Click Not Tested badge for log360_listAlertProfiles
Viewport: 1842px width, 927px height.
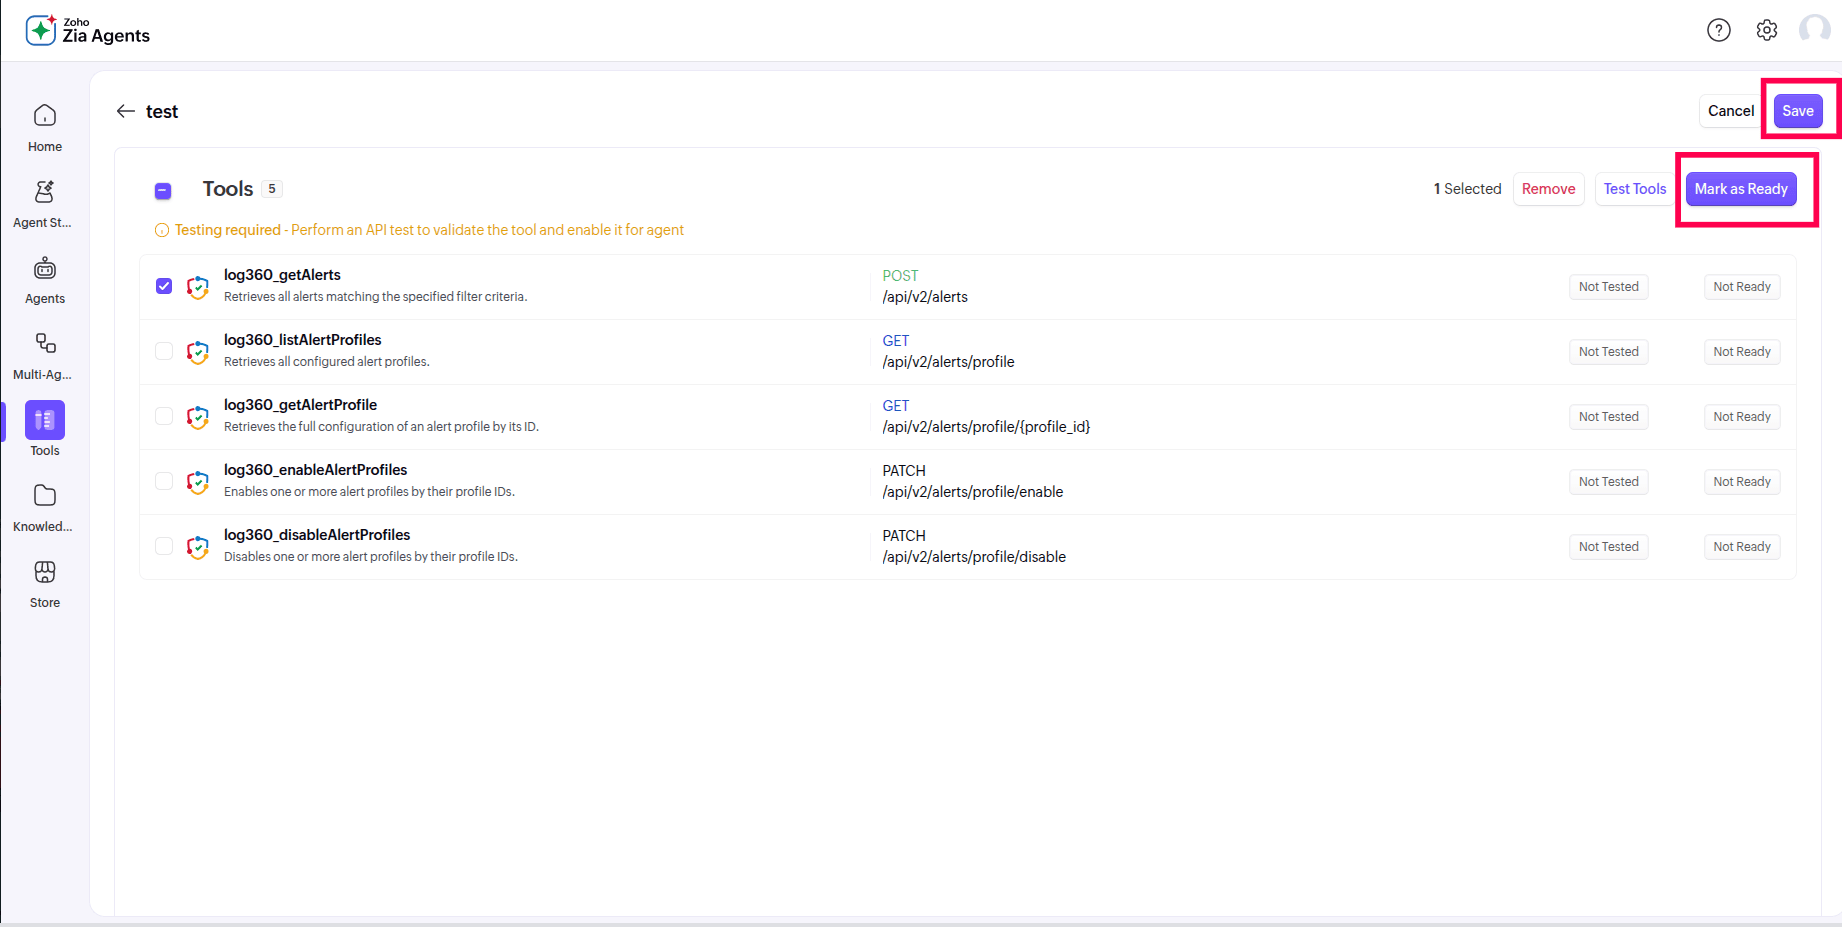pos(1608,352)
